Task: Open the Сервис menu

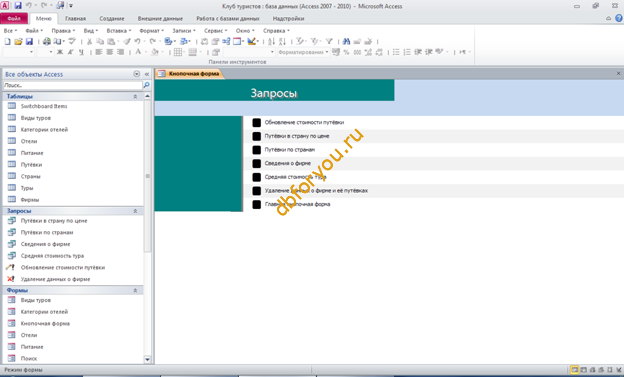Action: pyautogui.click(x=215, y=31)
